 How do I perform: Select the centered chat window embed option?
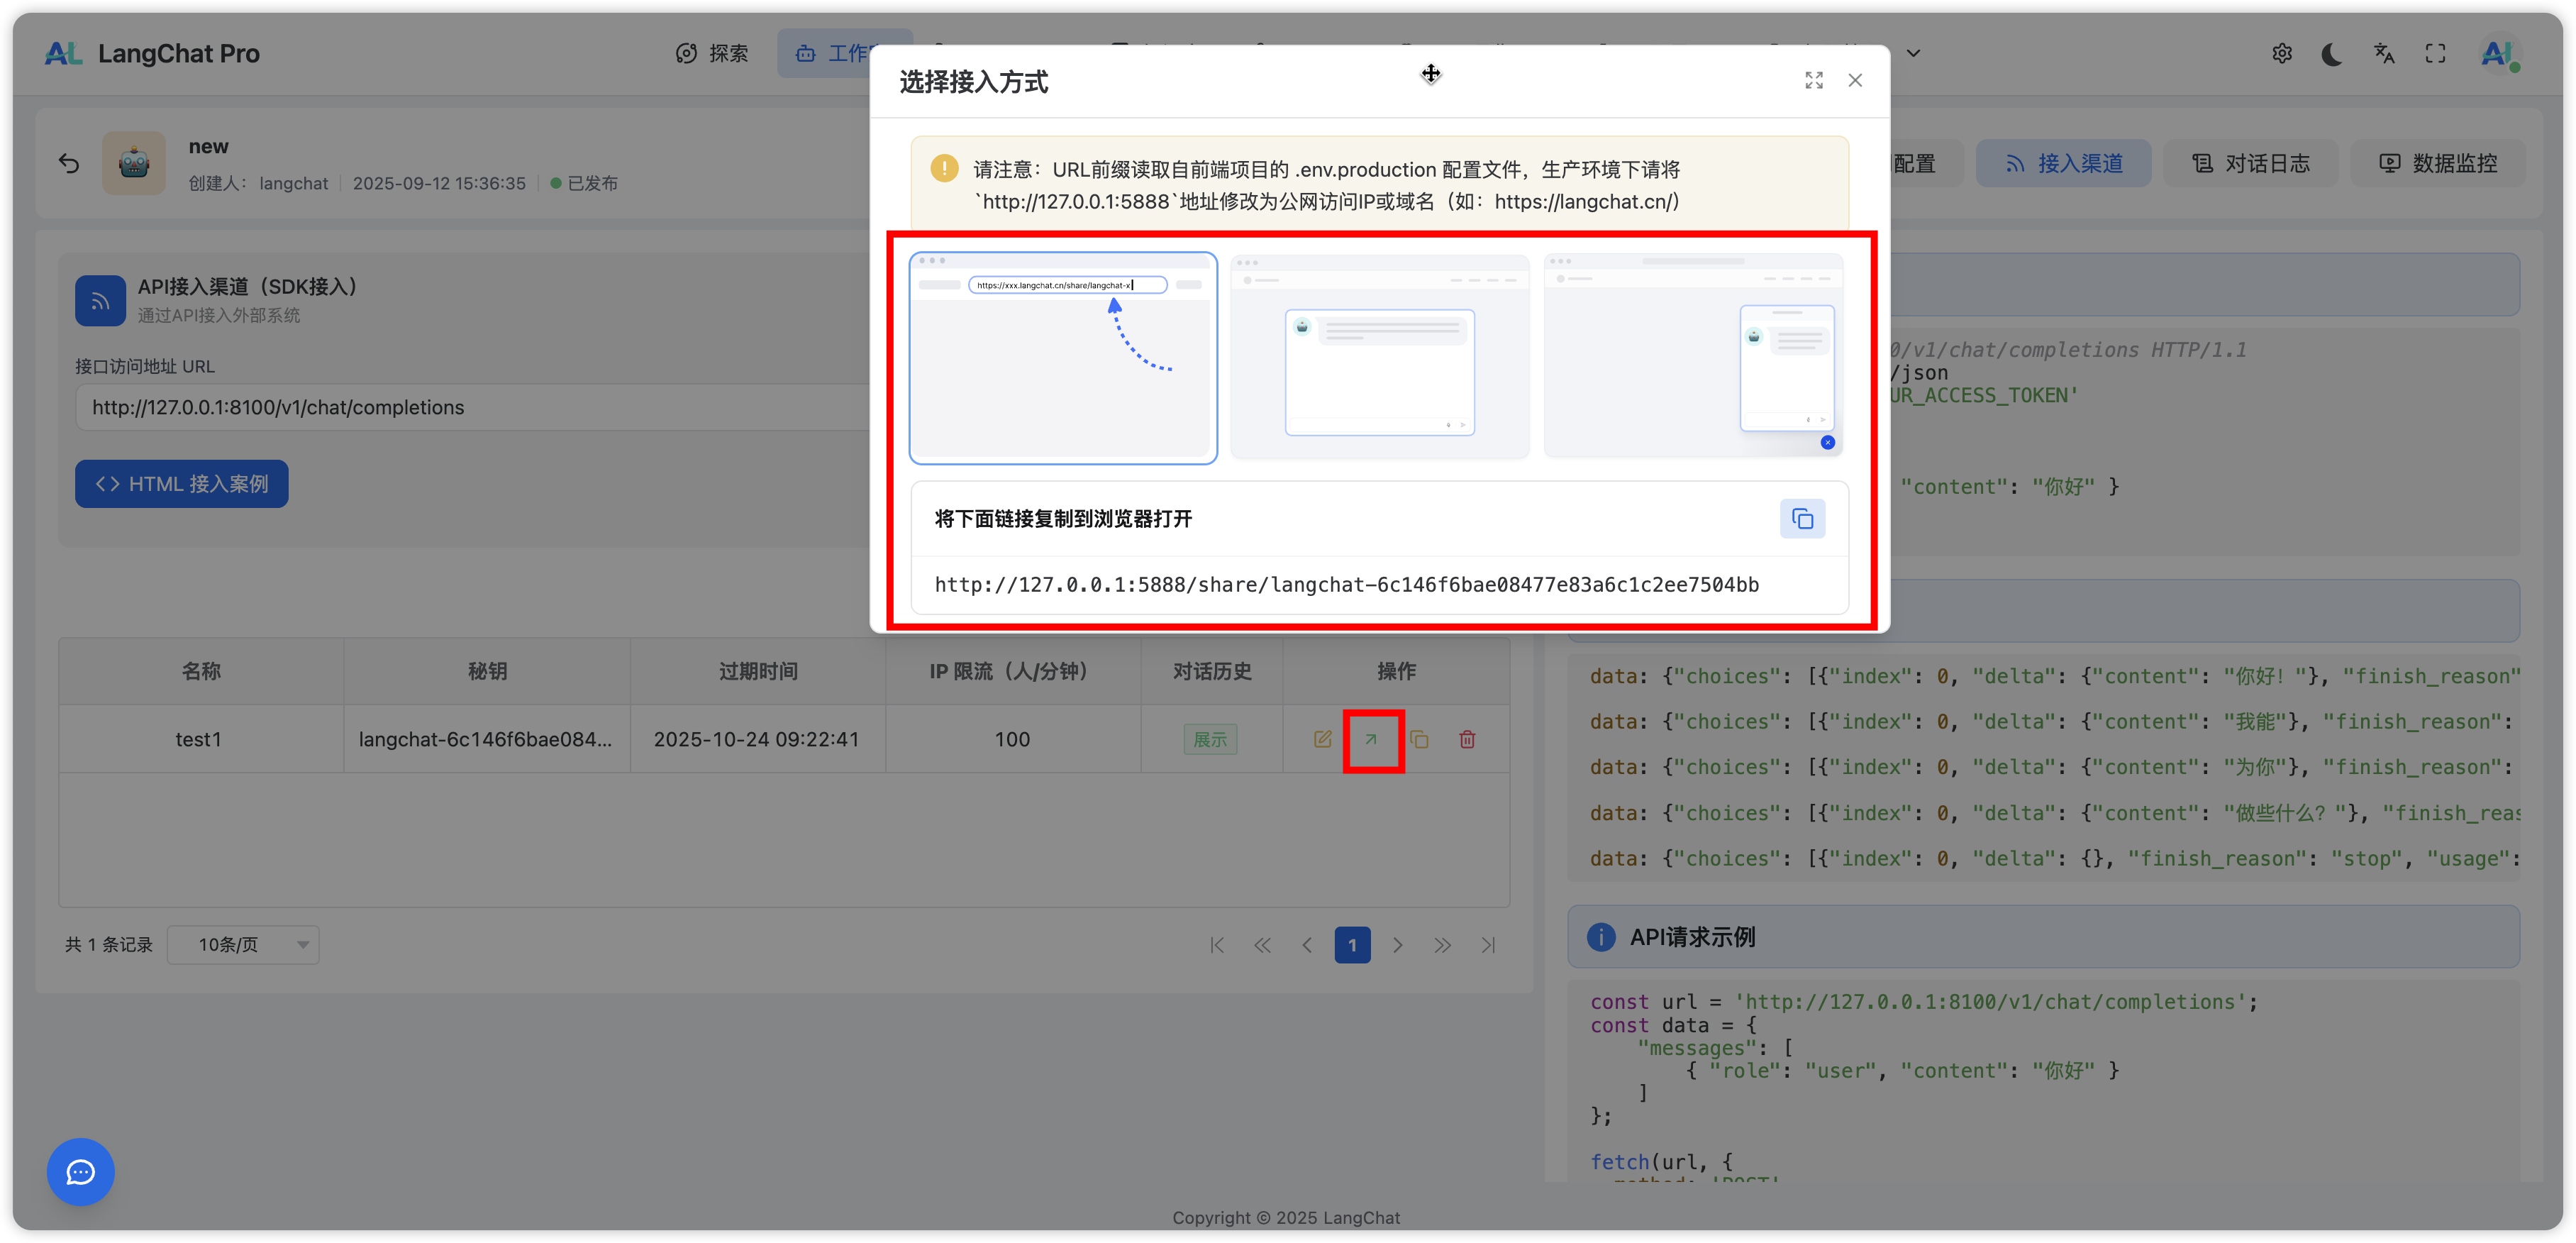click(1379, 358)
